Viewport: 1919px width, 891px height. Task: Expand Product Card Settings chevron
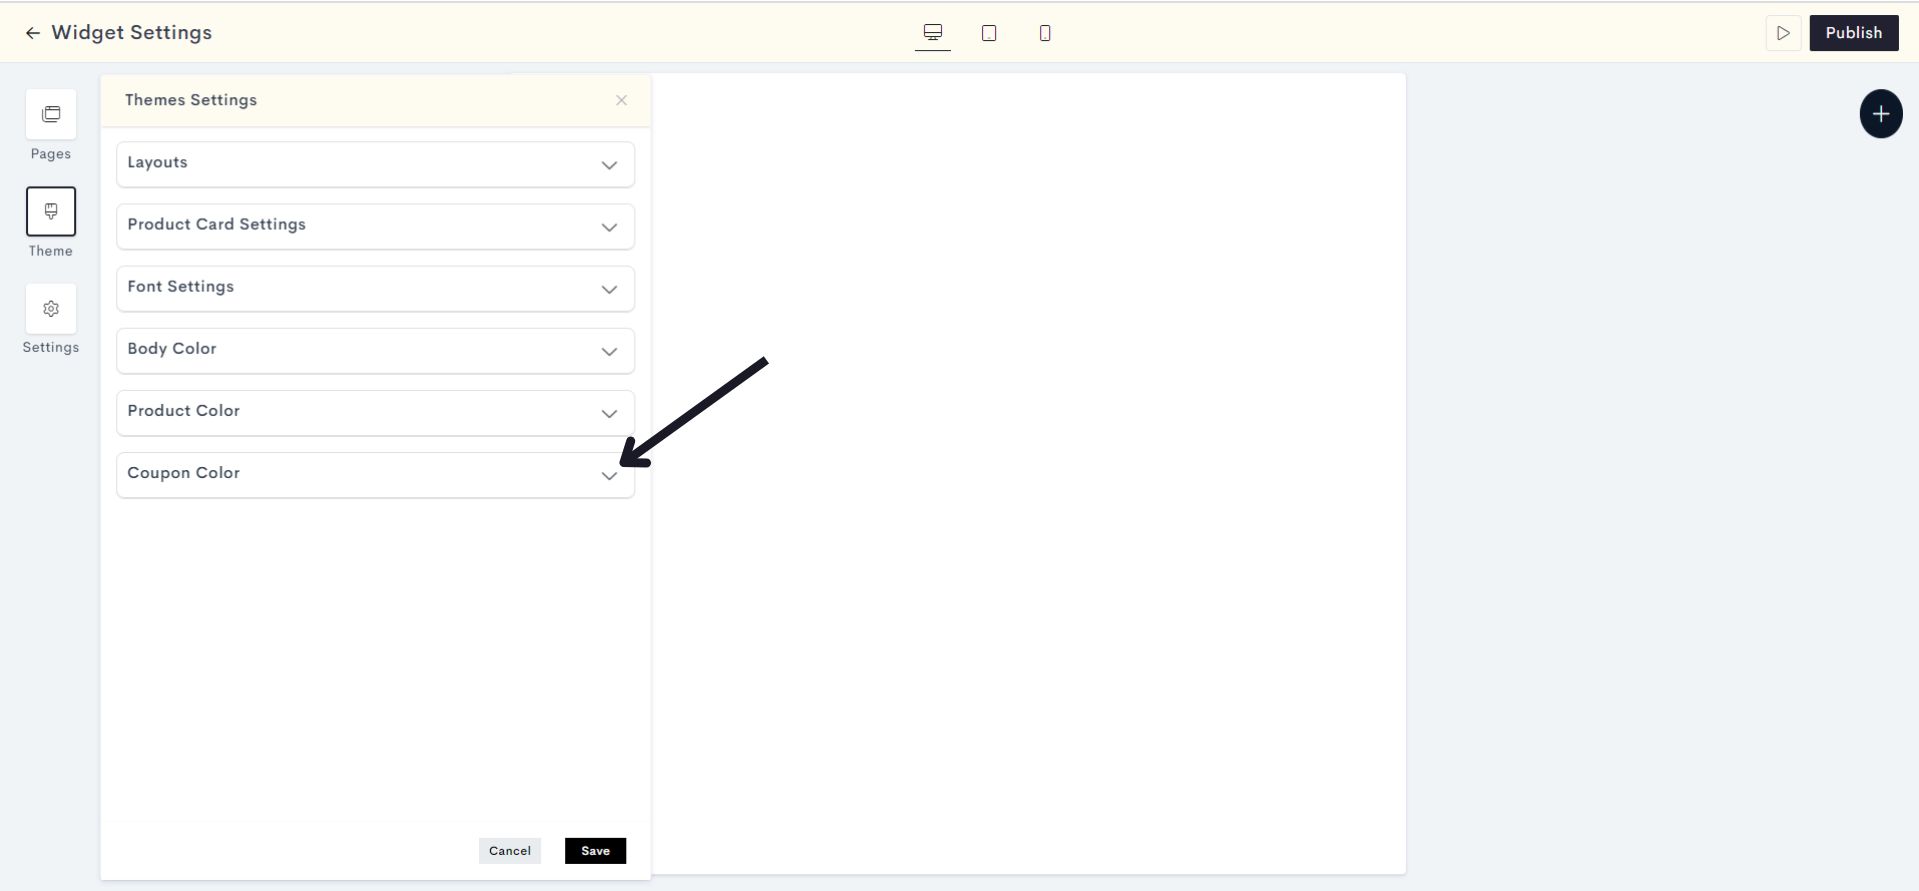click(x=609, y=227)
